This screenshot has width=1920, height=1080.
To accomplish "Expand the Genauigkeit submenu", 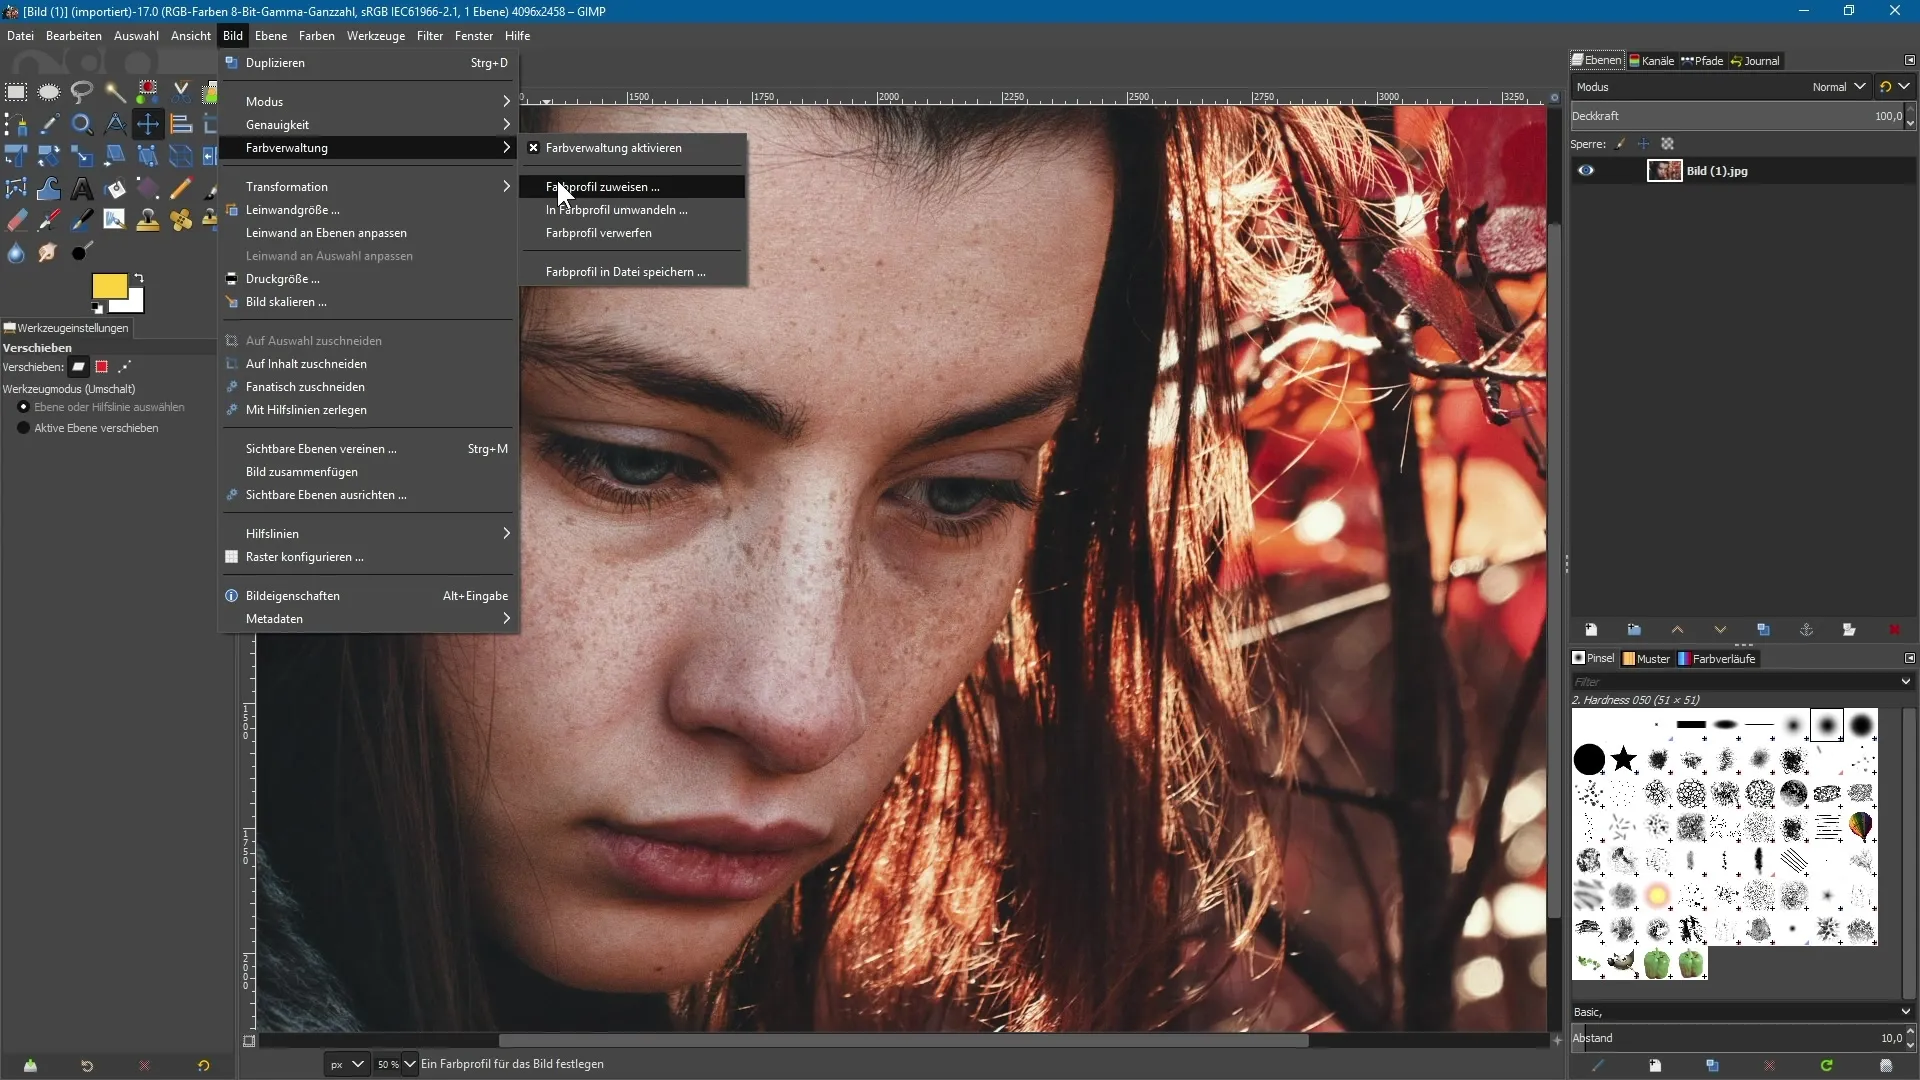I will click(368, 125).
